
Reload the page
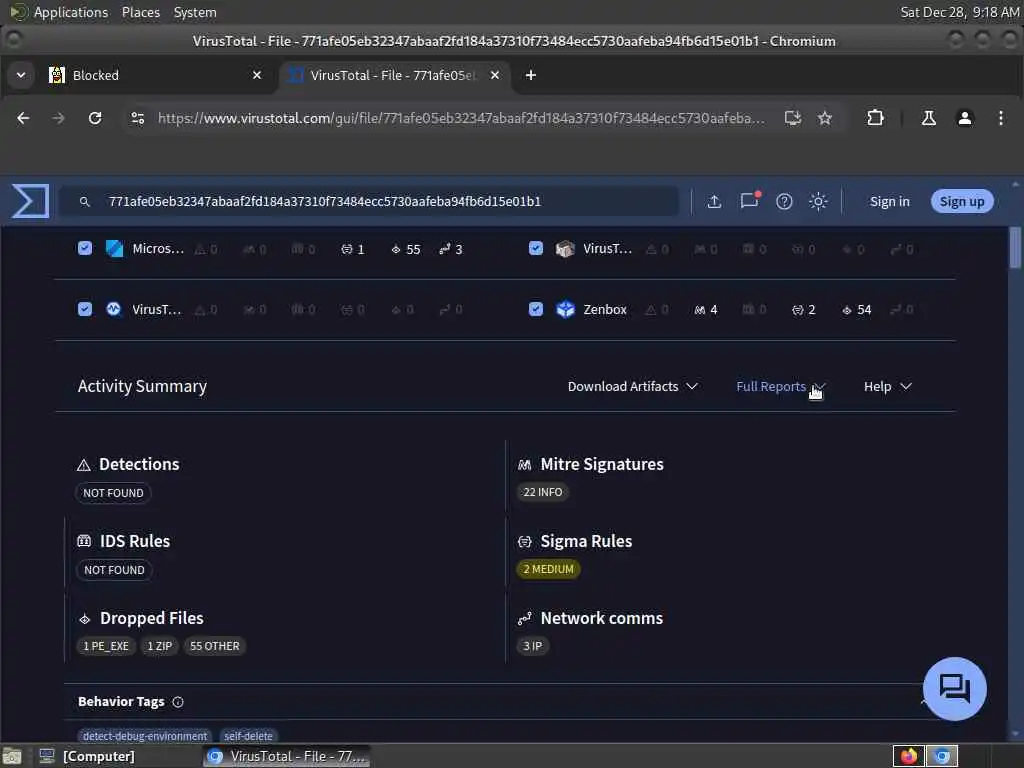pos(95,118)
